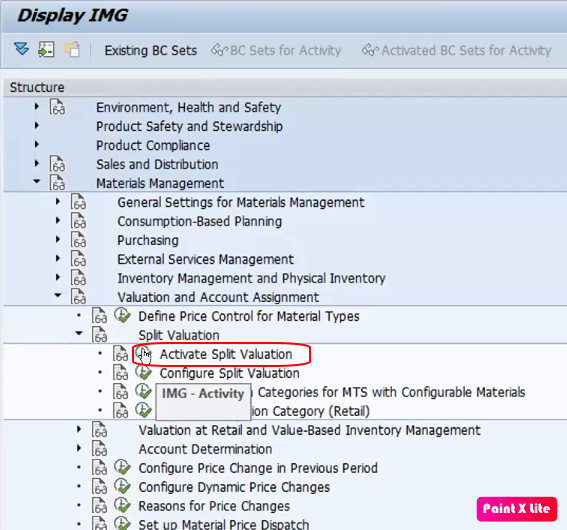
Task: Execute the Configure Split Valuation activity icon
Action: 144,372
